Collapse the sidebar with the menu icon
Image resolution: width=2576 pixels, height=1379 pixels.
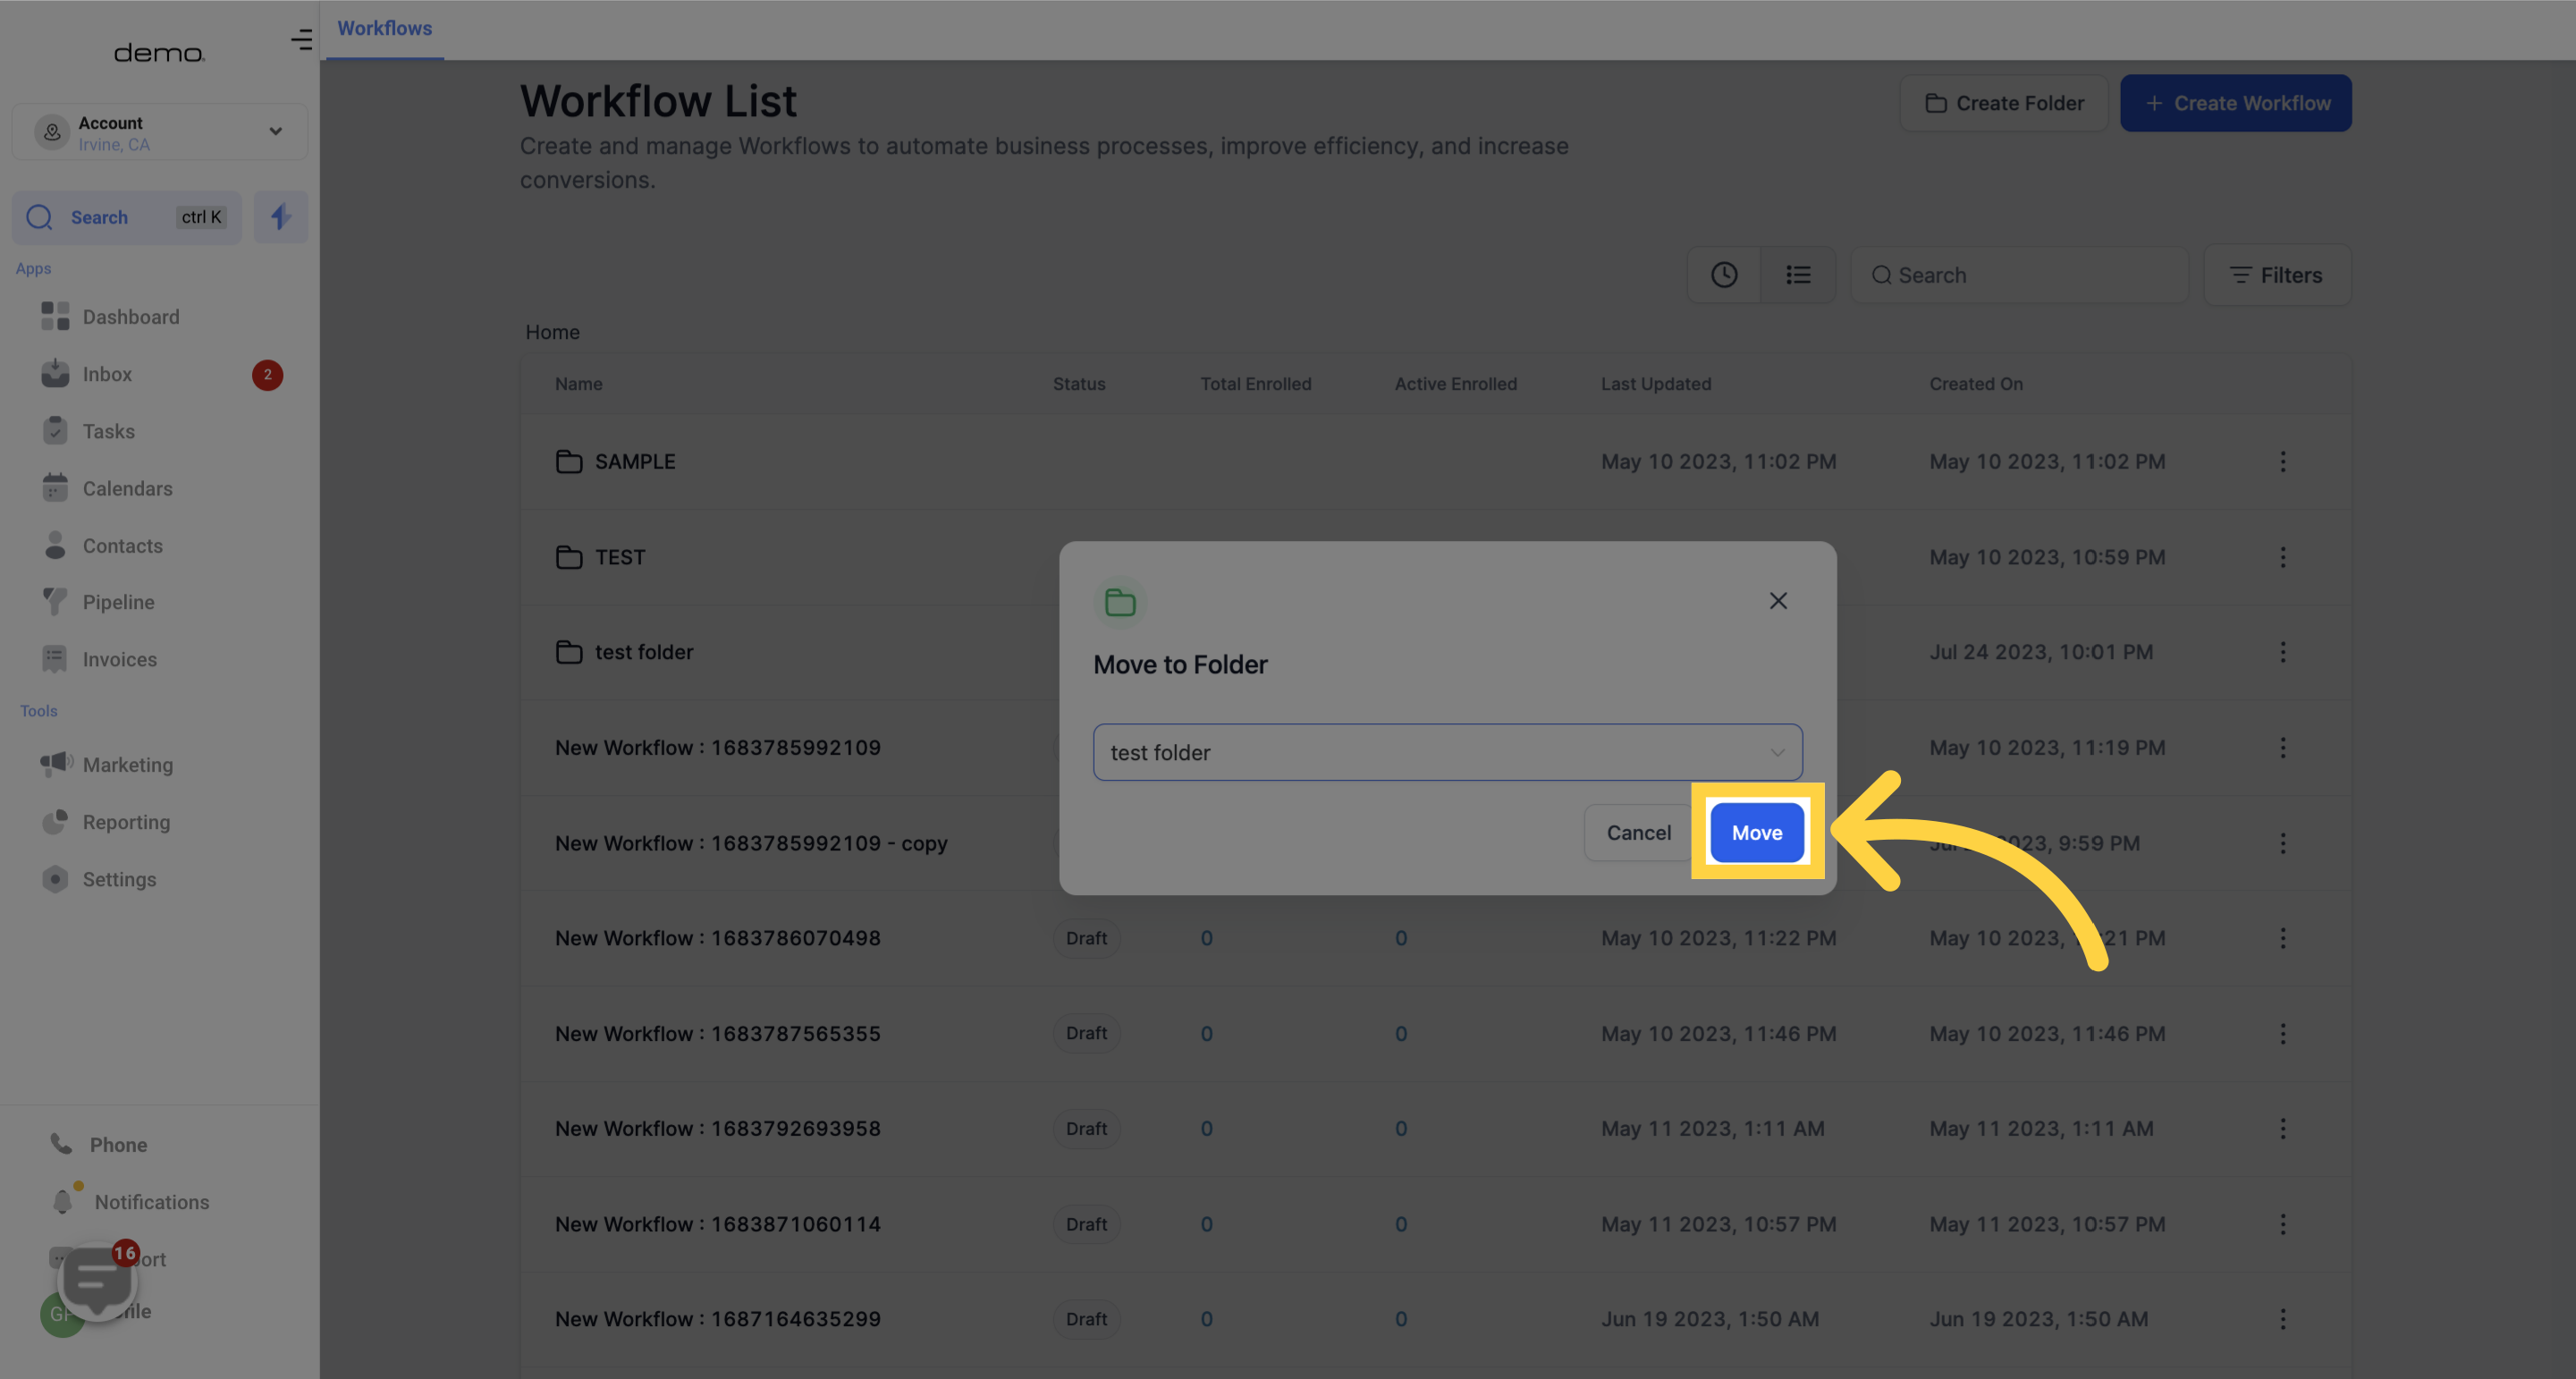[301, 40]
